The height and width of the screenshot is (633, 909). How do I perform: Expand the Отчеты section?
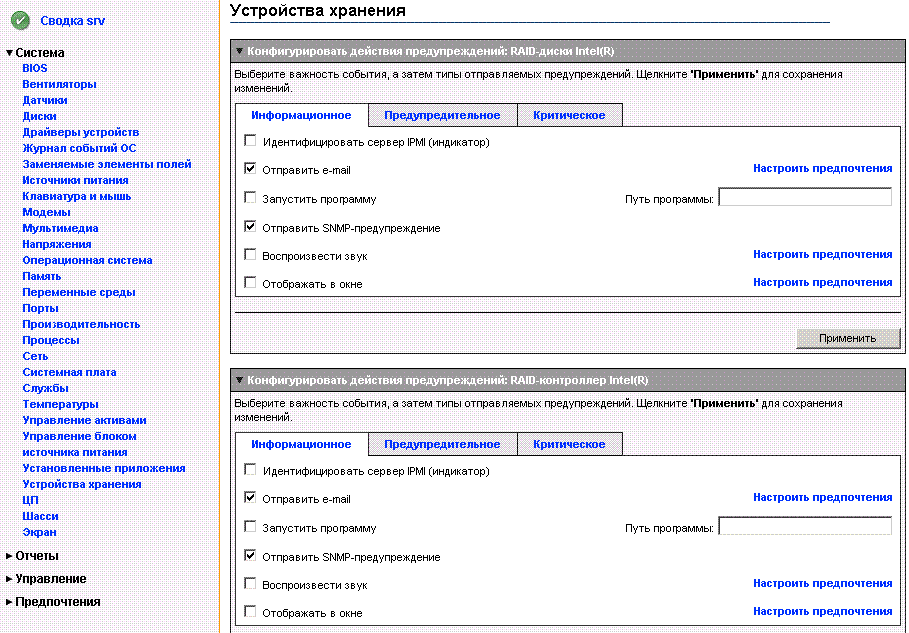(10, 556)
